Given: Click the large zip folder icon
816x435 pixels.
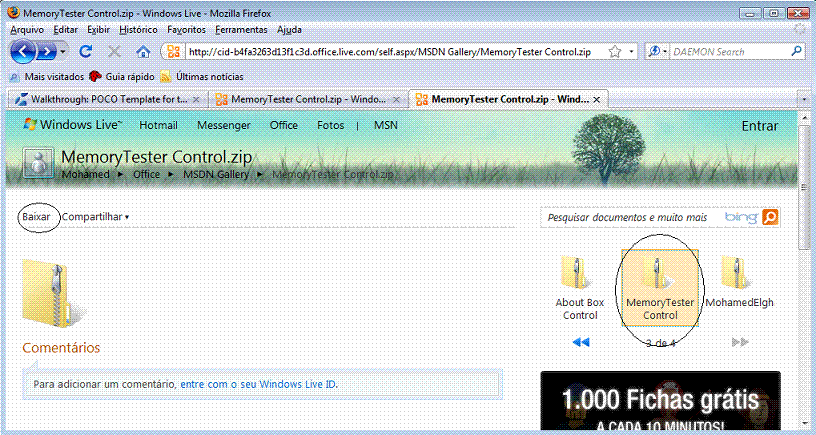Looking at the screenshot, I should [x=52, y=293].
